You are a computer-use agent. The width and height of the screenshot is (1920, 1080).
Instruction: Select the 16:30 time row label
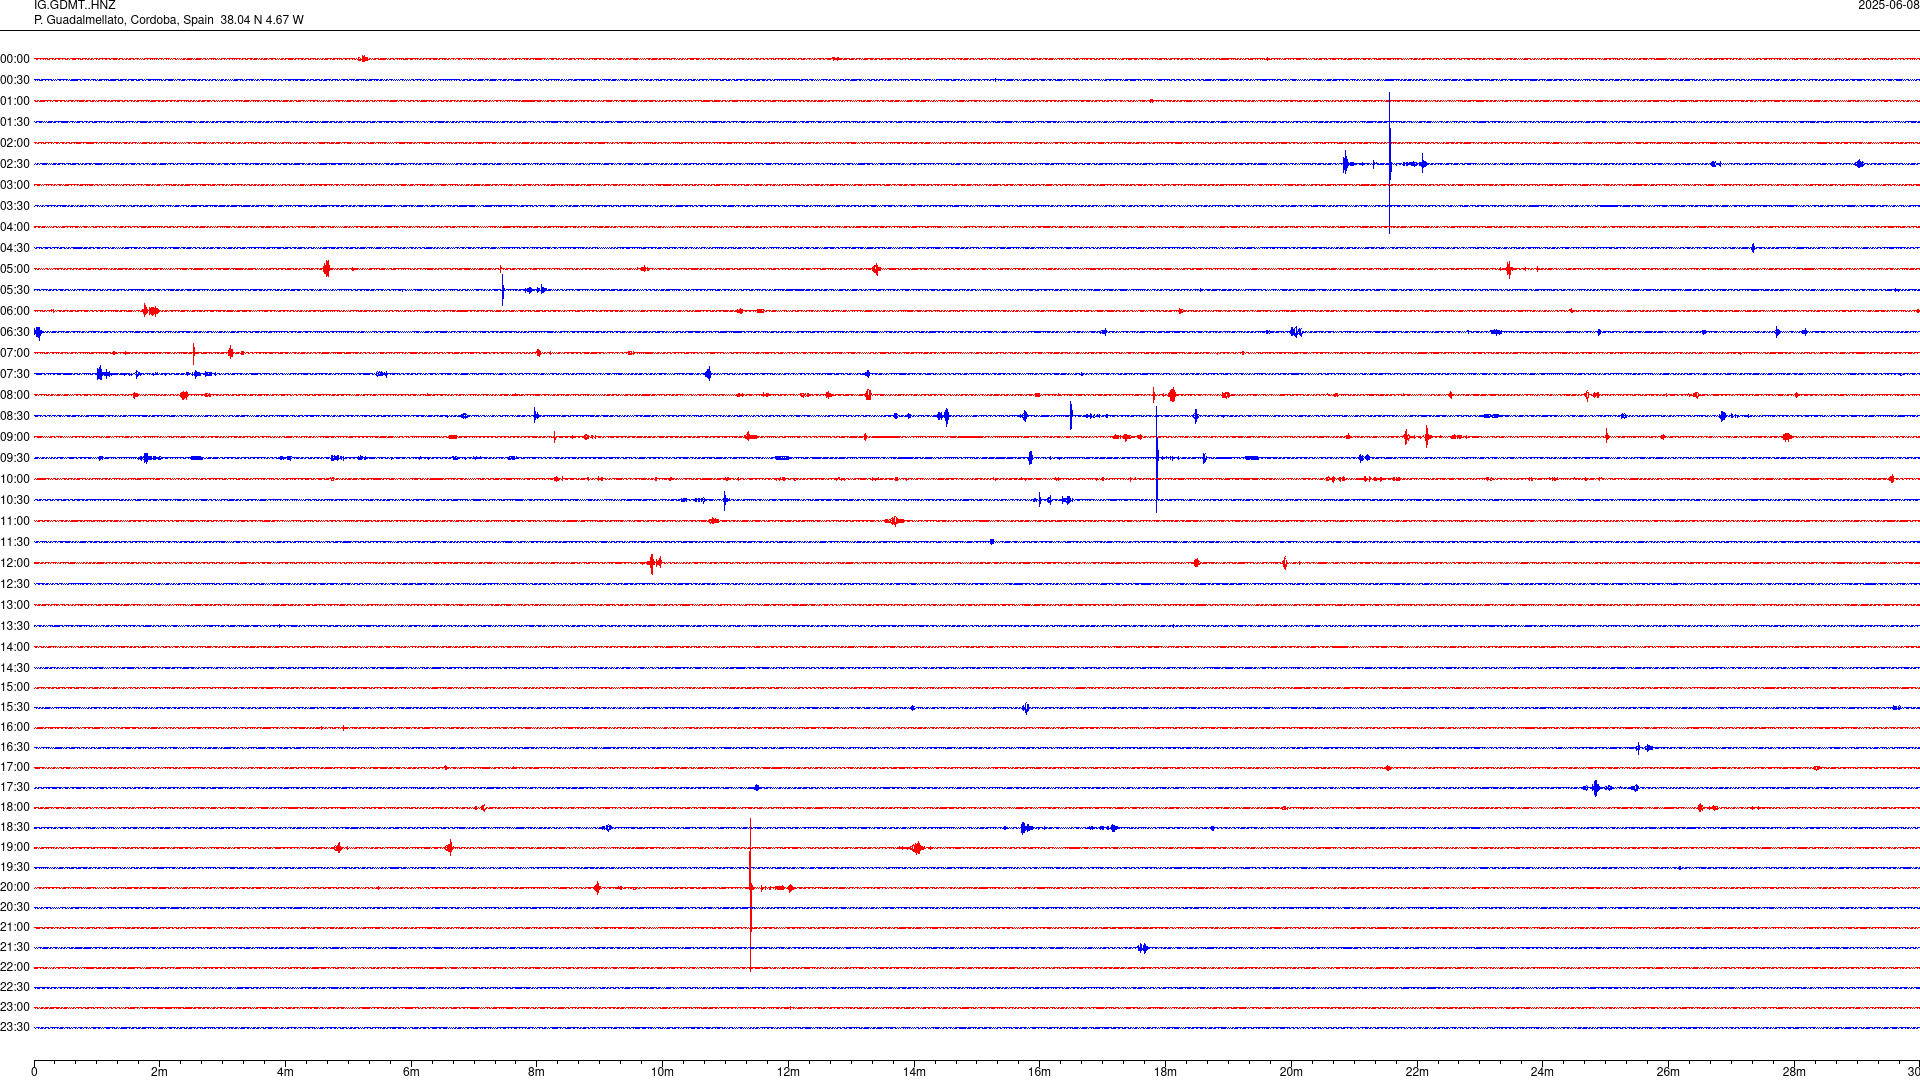[x=15, y=747]
